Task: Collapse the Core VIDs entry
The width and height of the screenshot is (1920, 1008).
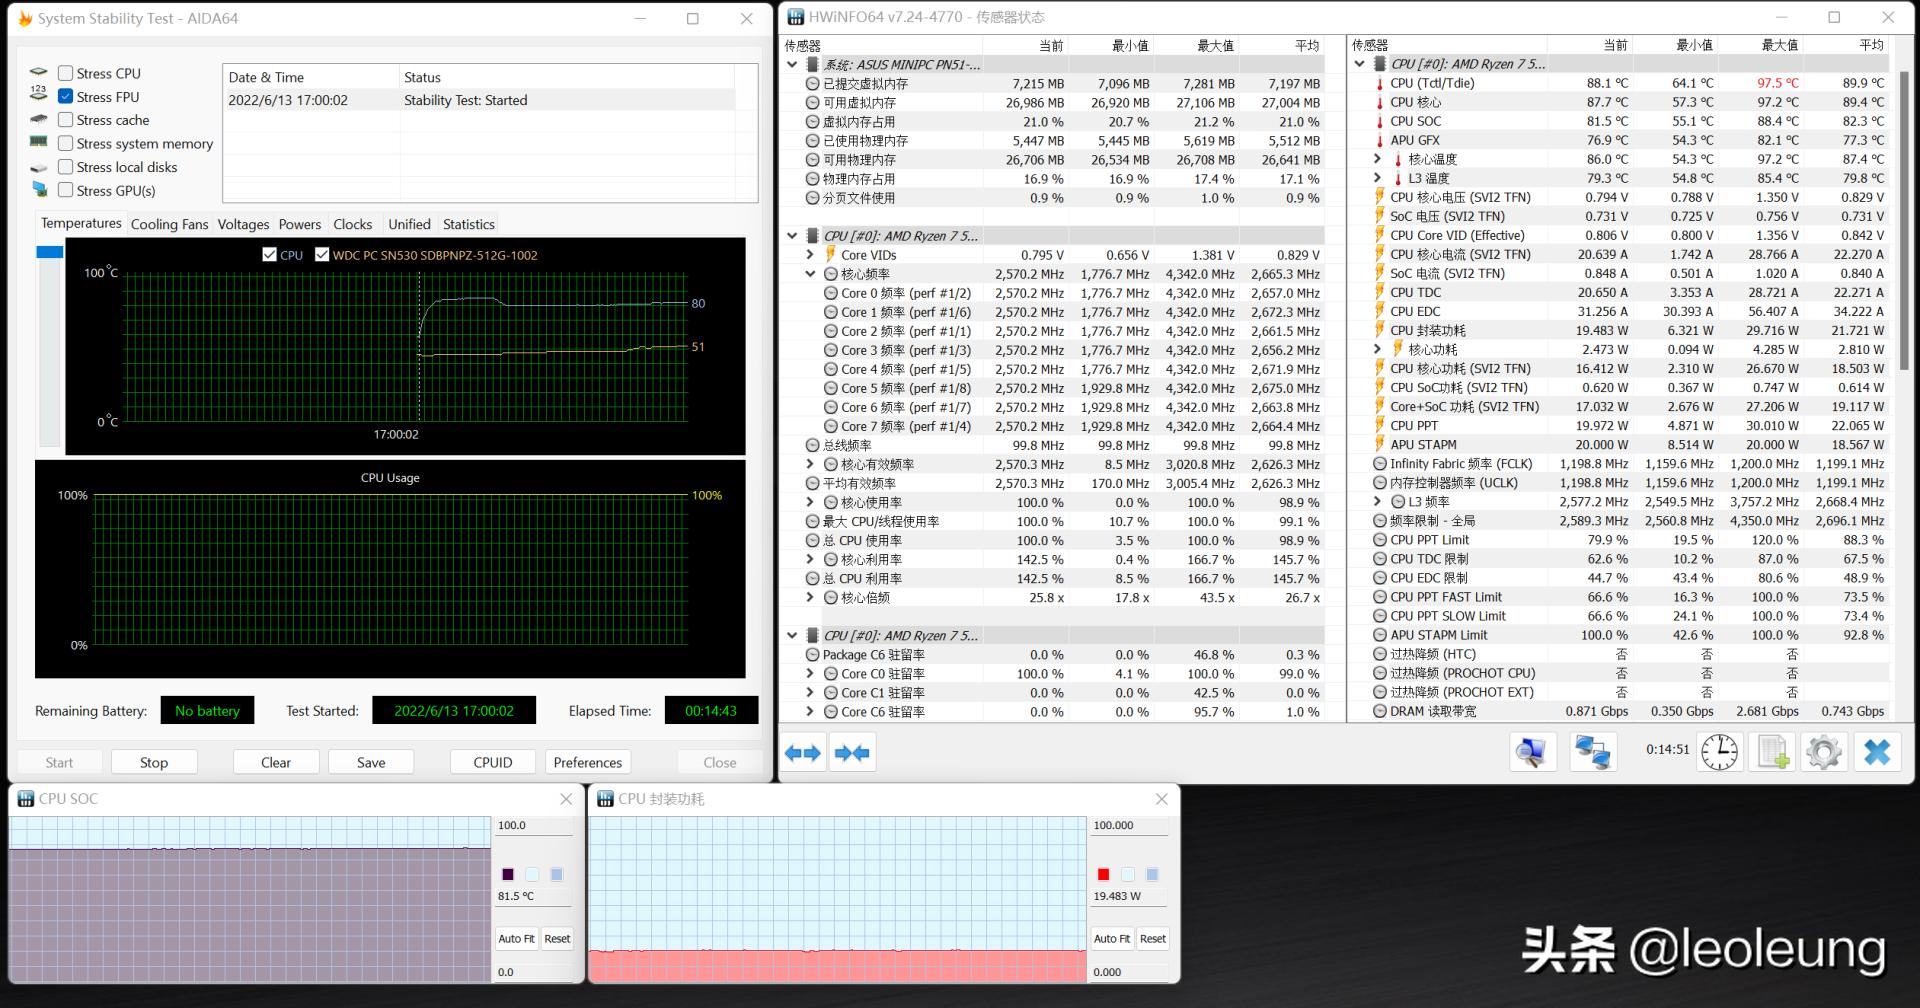Action: coord(810,254)
